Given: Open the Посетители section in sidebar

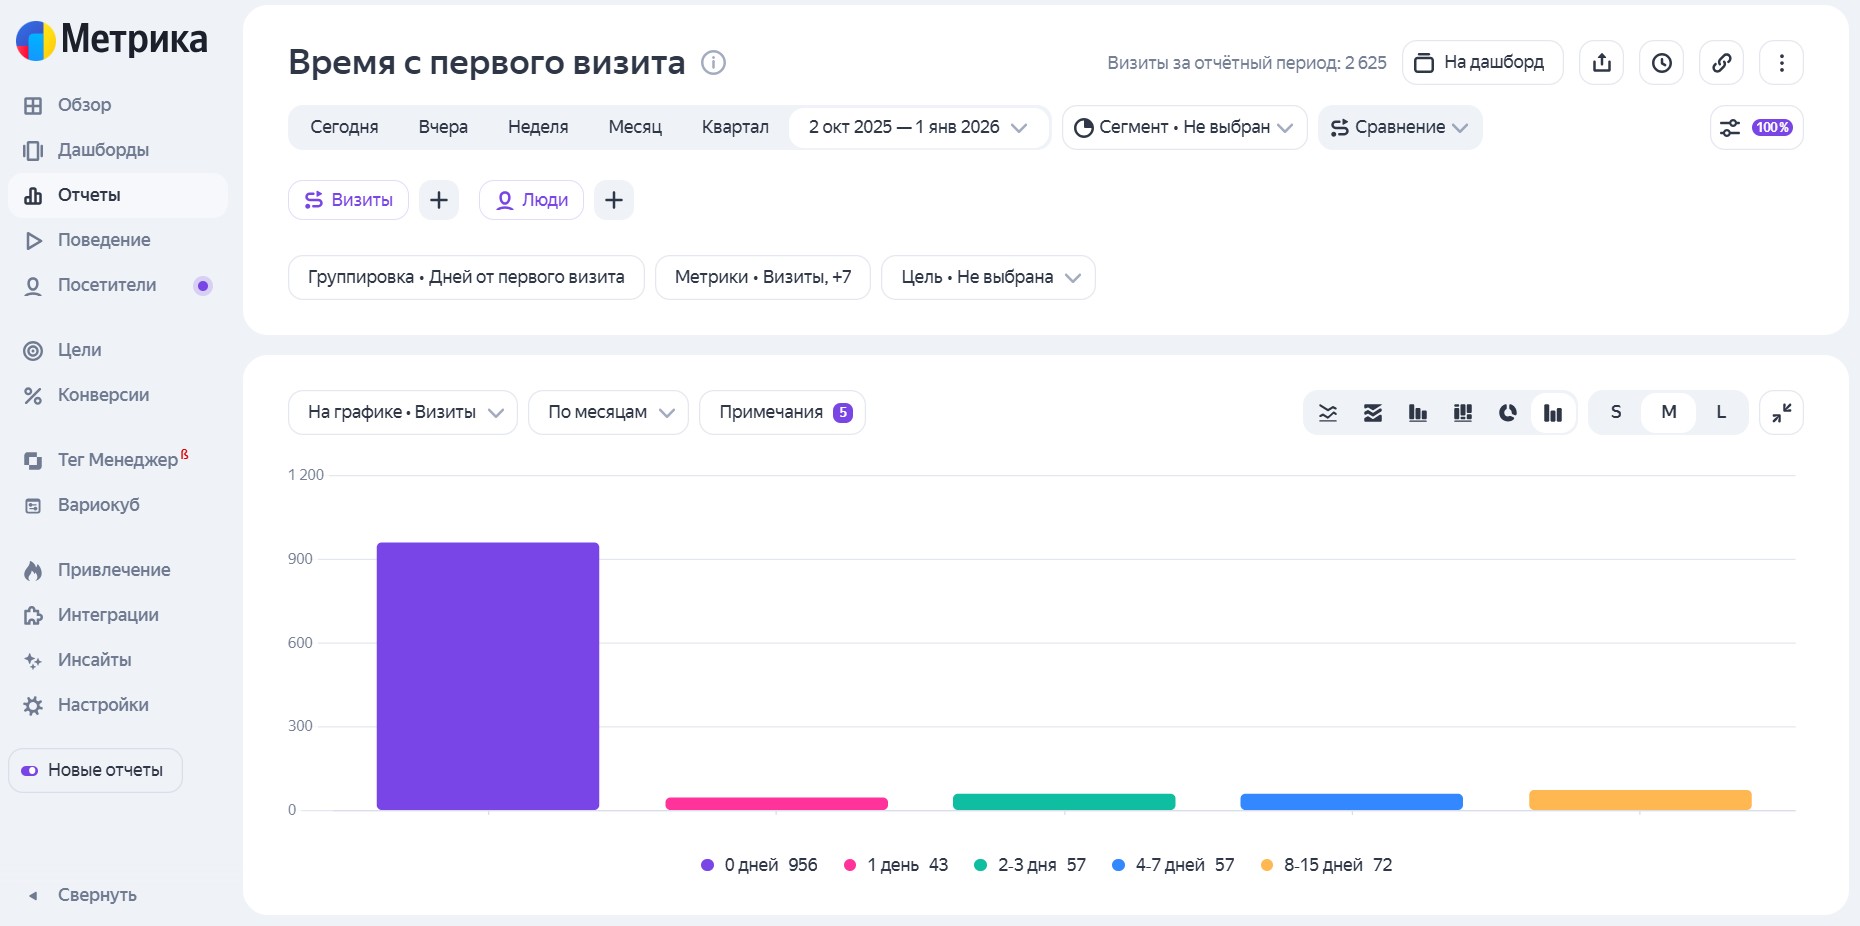Looking at the screenshot, I should click(x=106, y=285).
